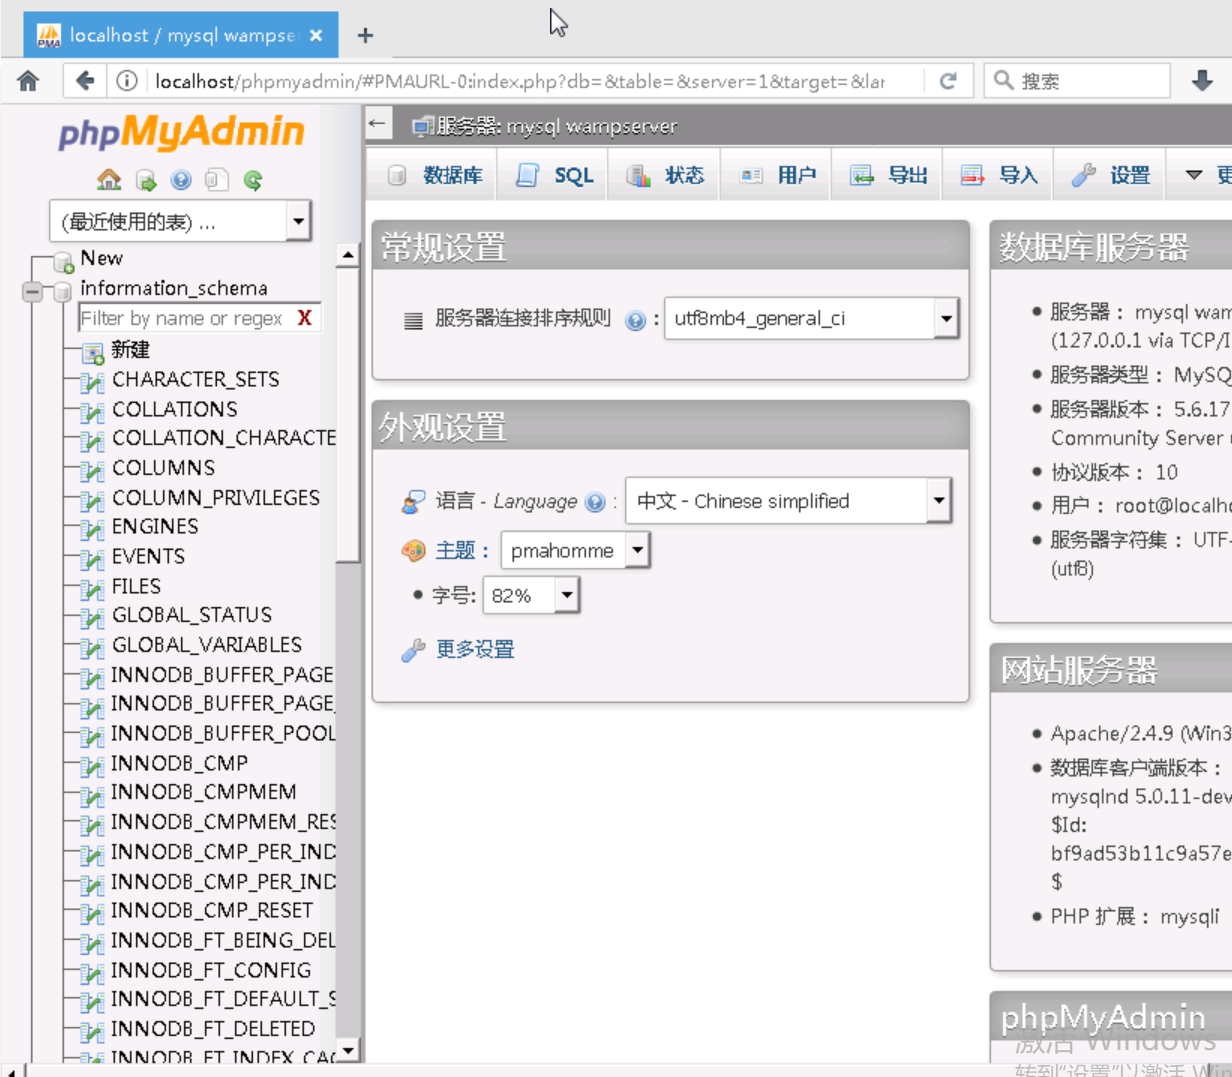Viewport: 1232px width, 1077px height.
Task: Click the 新建 new table icon
Action: [x=93, y=352]
